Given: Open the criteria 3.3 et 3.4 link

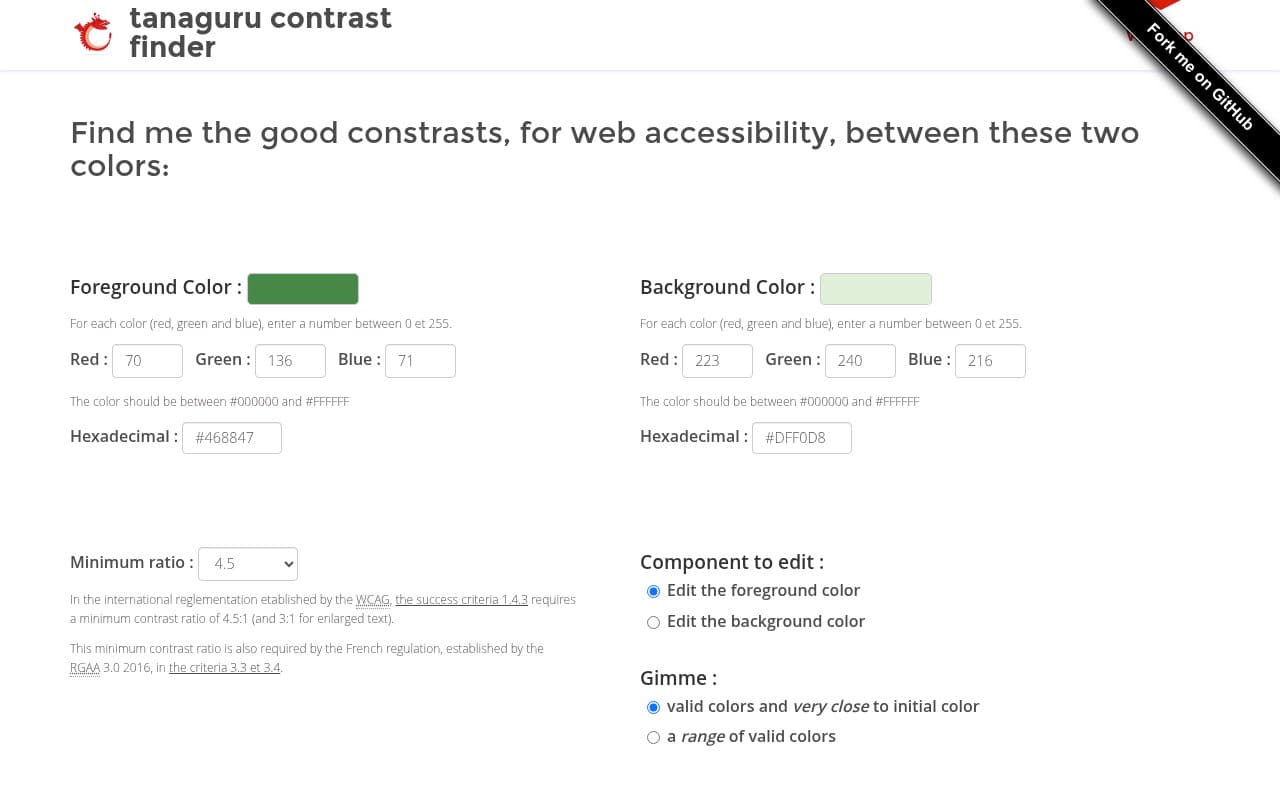Looking at the screenshot, I should click(224, 667).
